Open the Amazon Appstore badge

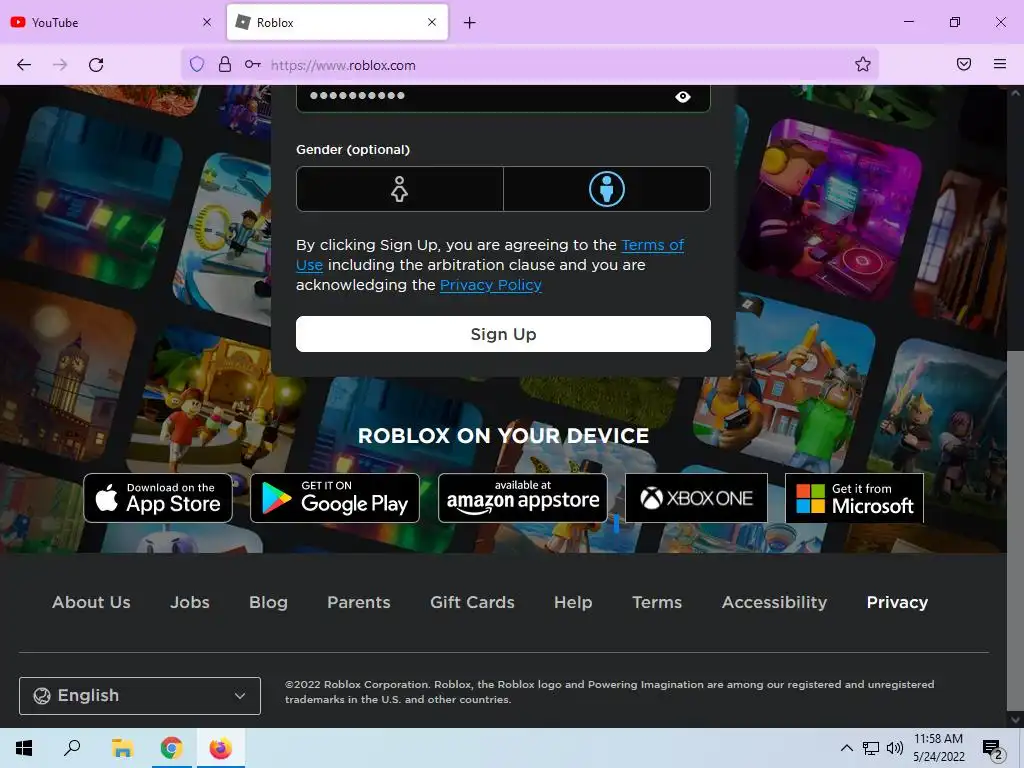(x=522, y=498)
